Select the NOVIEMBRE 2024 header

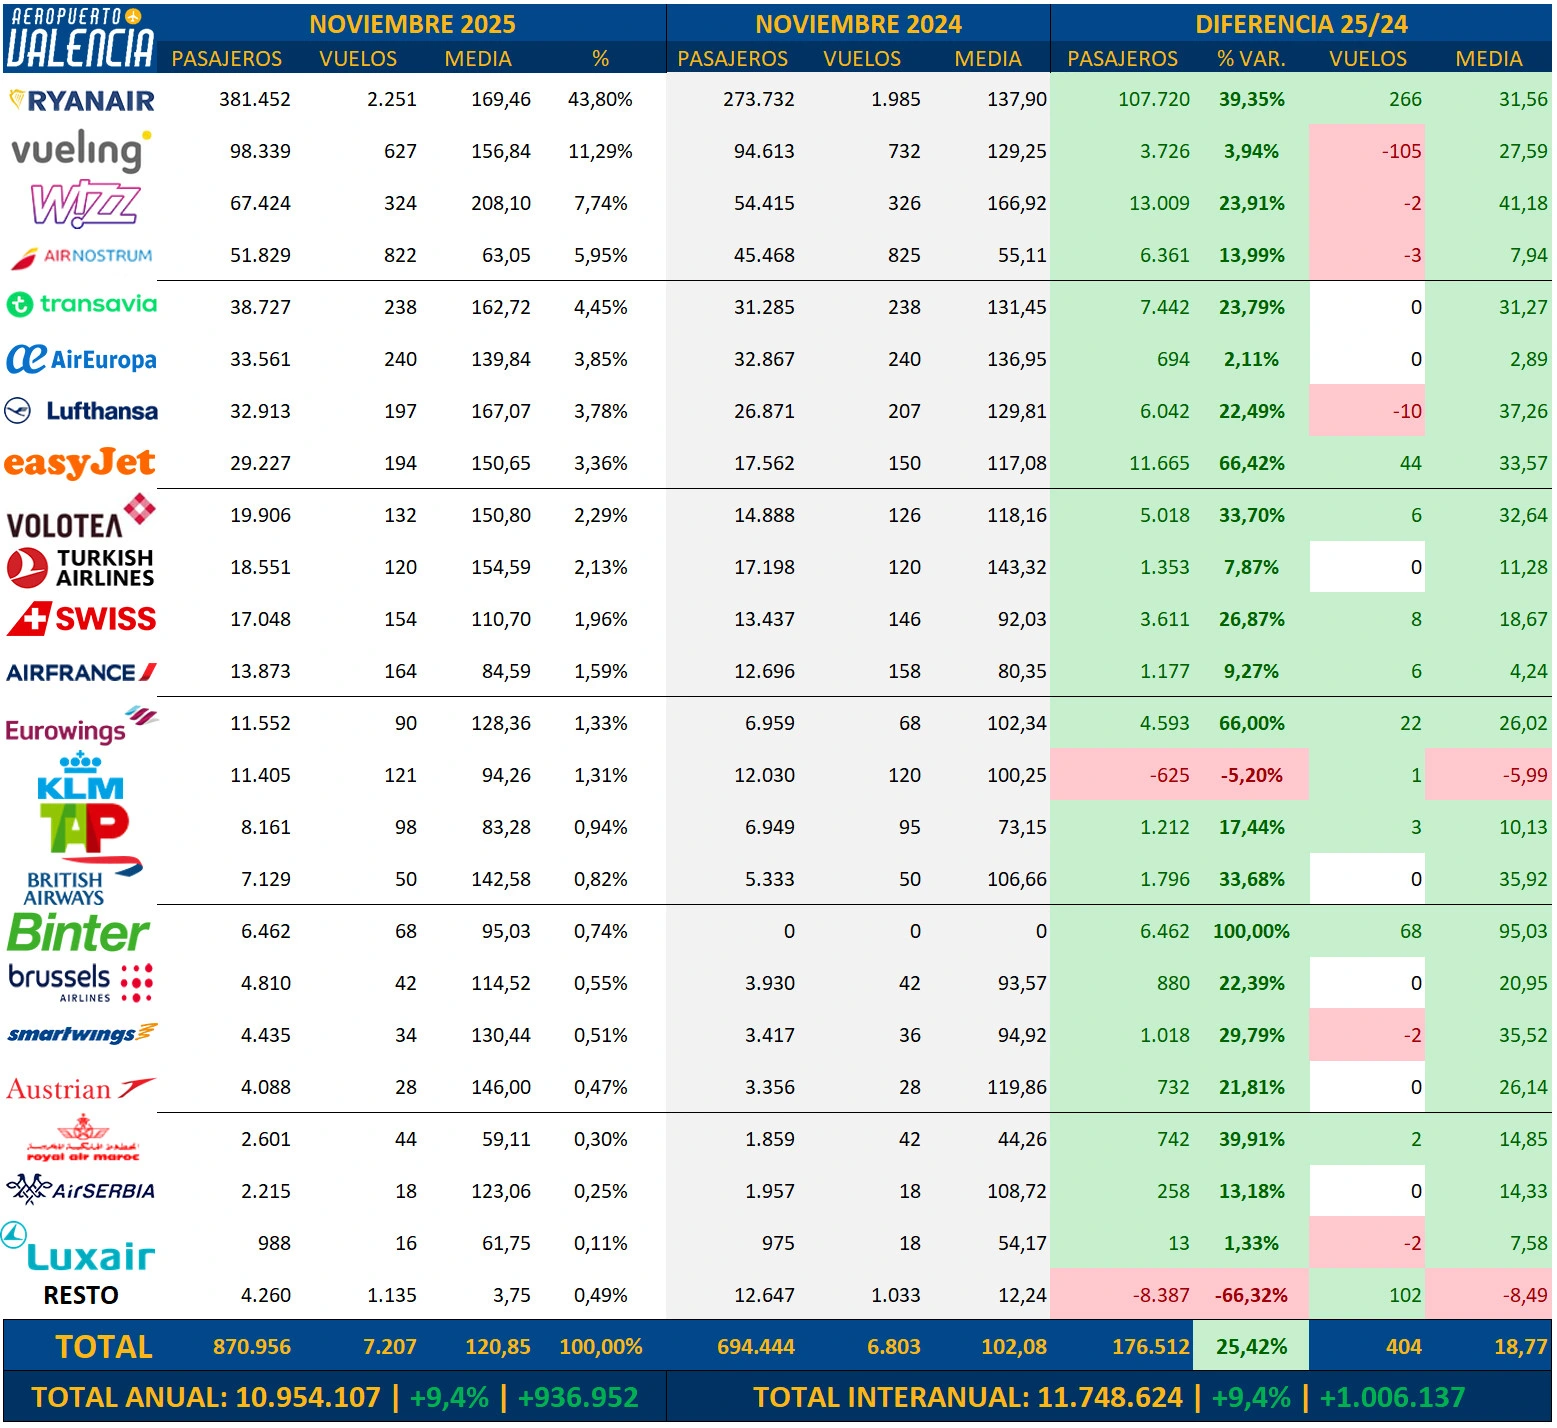coord(858,24)
